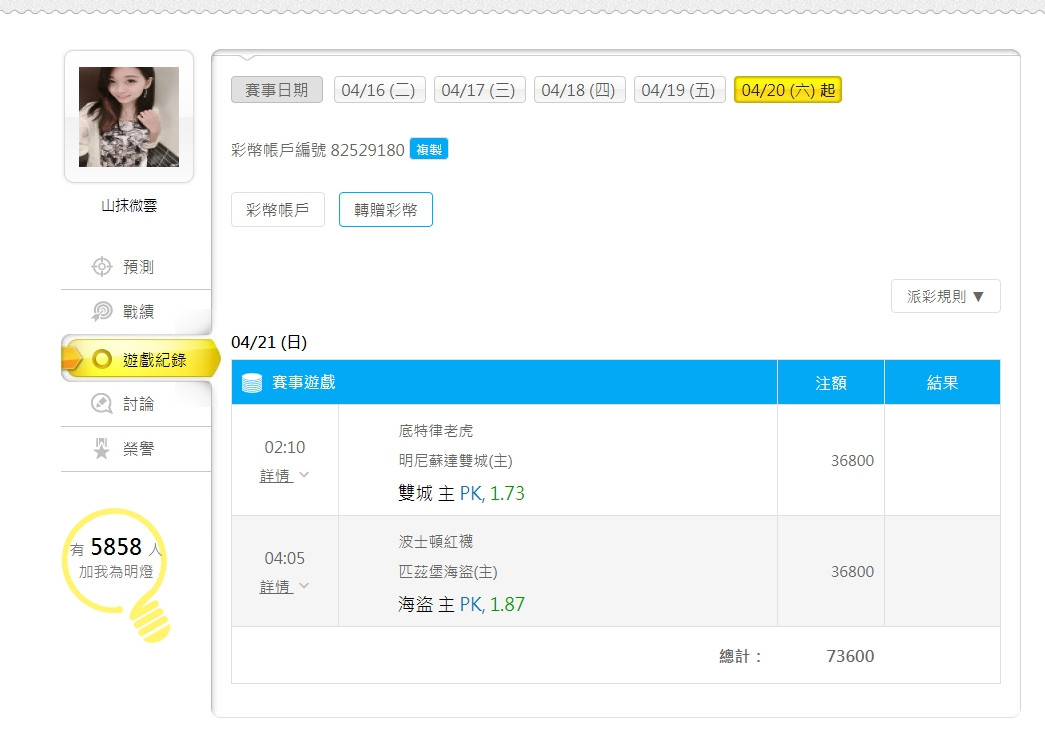Click the pick 海盜 主 PK, 1.87
This screenshot has width=1045, height=736.
(x=461, y=605)
